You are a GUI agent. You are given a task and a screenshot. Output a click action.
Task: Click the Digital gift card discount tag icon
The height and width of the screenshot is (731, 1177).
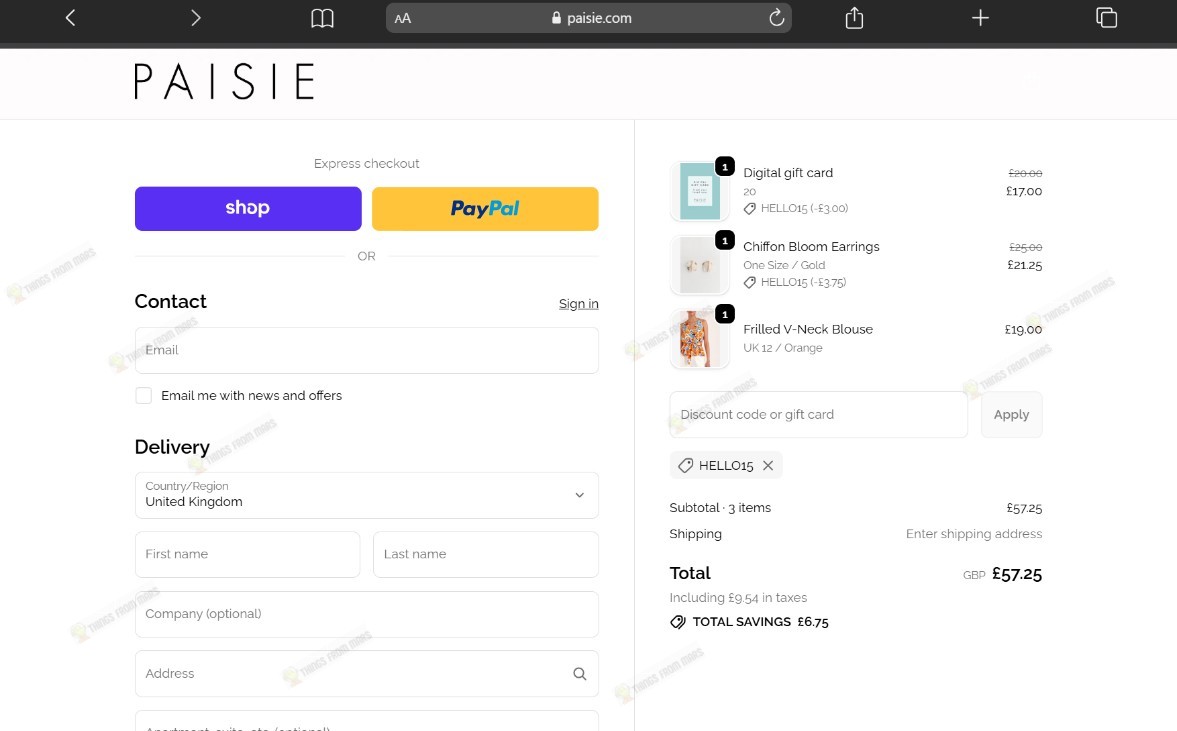(750, 209)
